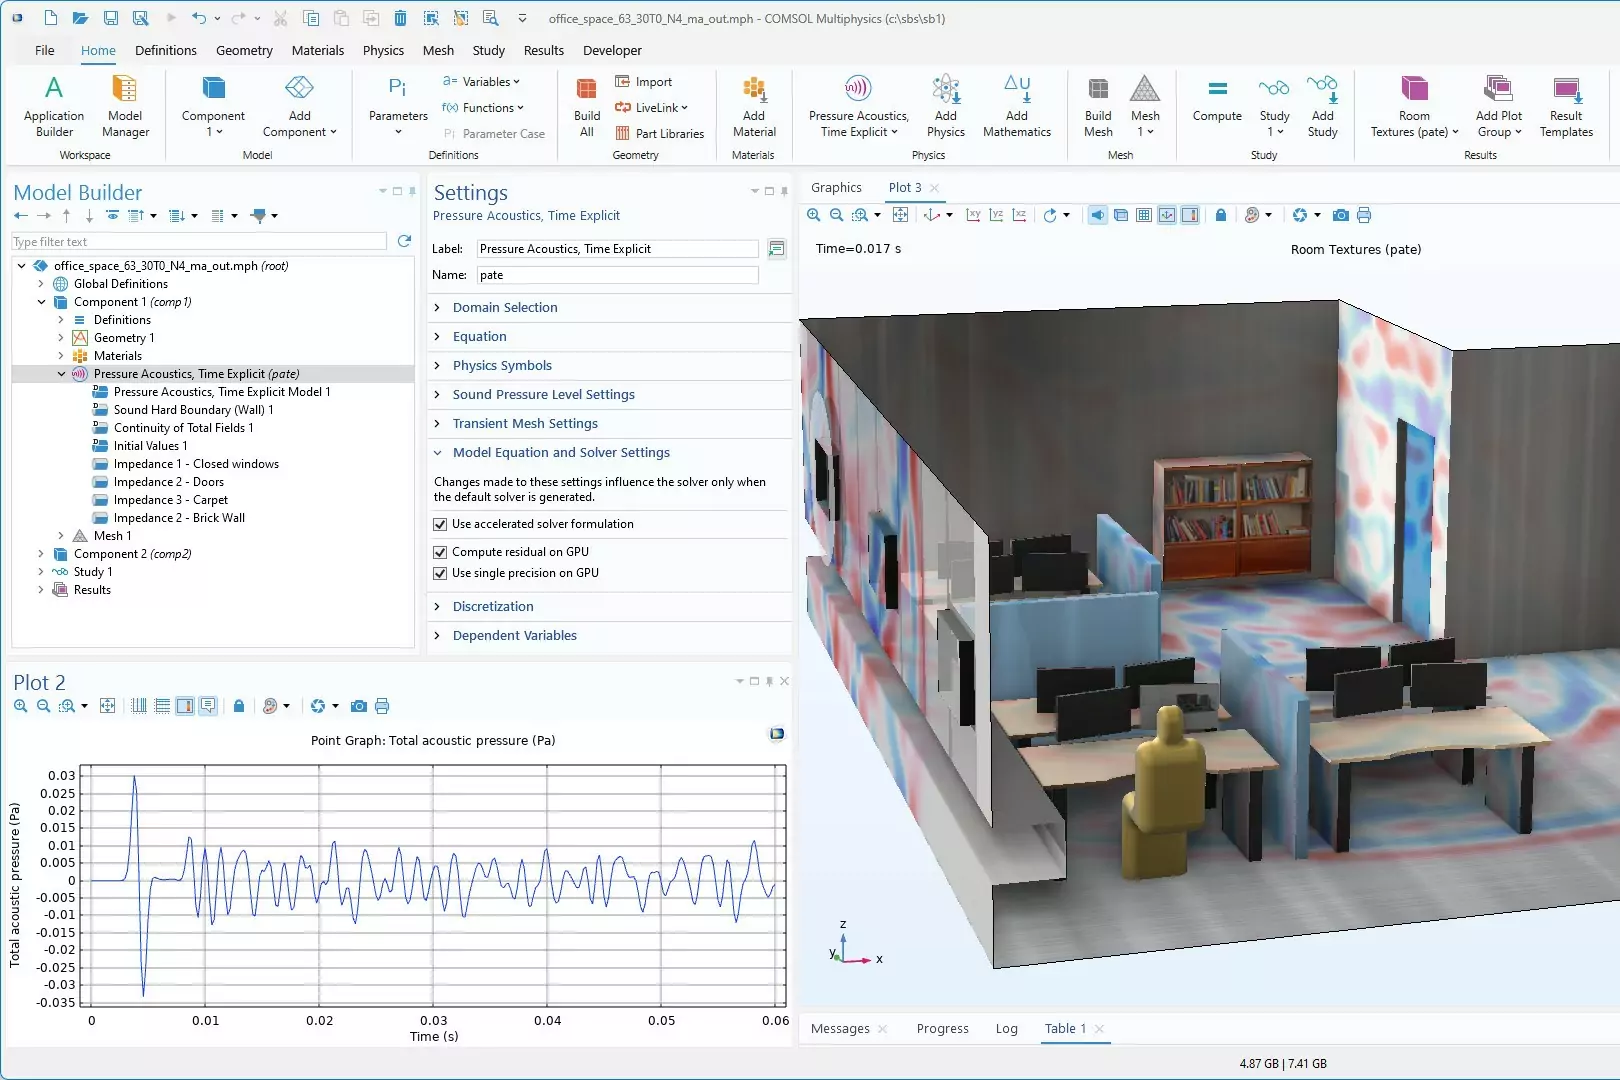Uncheck Compute residual on GPU

coord(440,552)
